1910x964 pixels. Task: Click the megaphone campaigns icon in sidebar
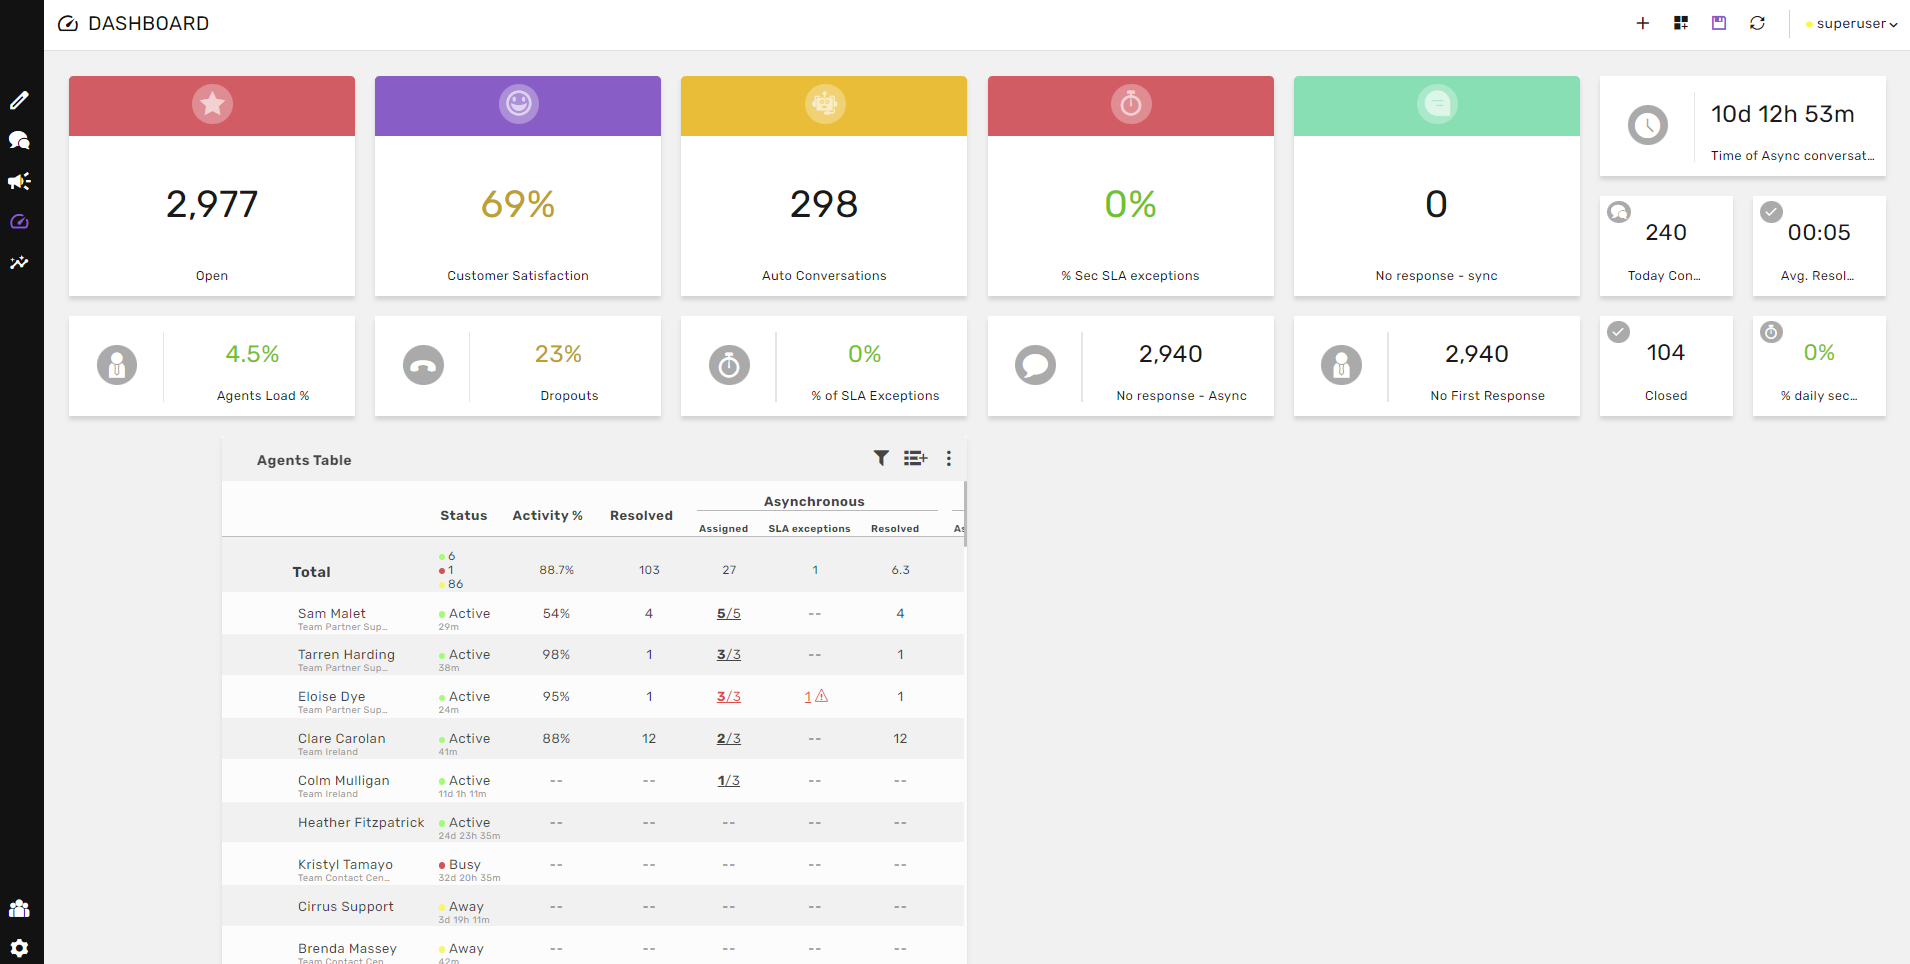coord(19,181)
